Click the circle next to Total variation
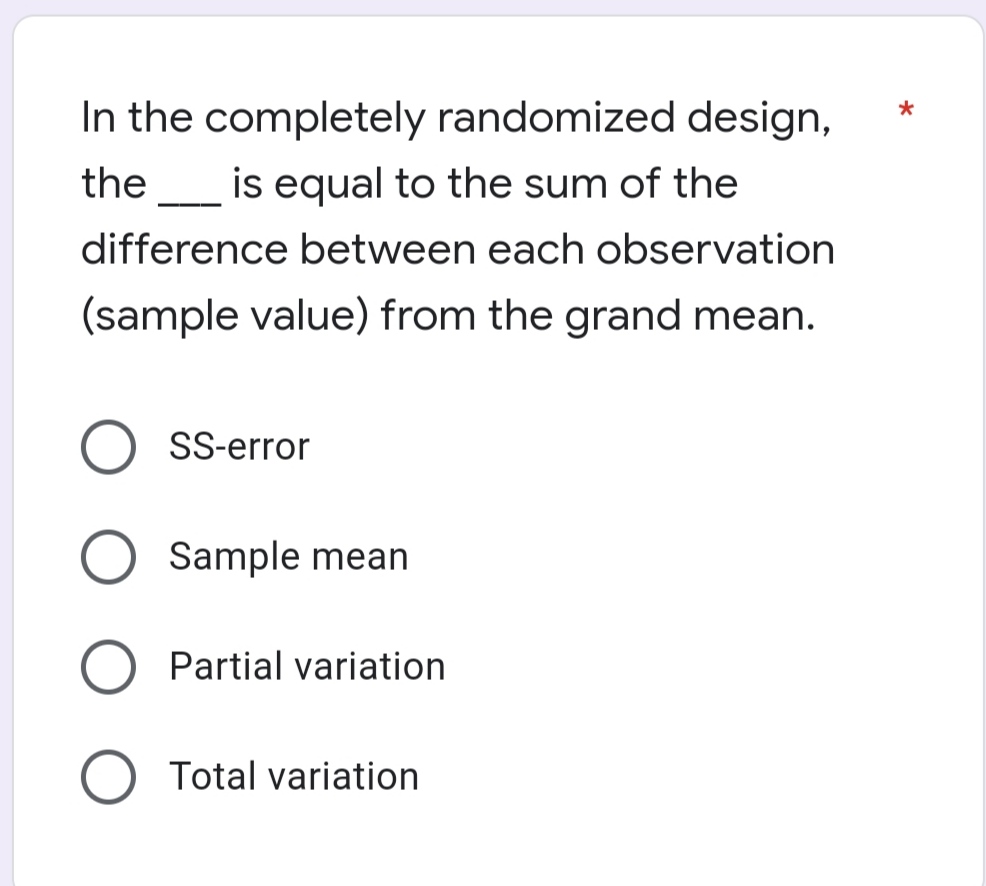986x886 pixels. coord(109,777)
